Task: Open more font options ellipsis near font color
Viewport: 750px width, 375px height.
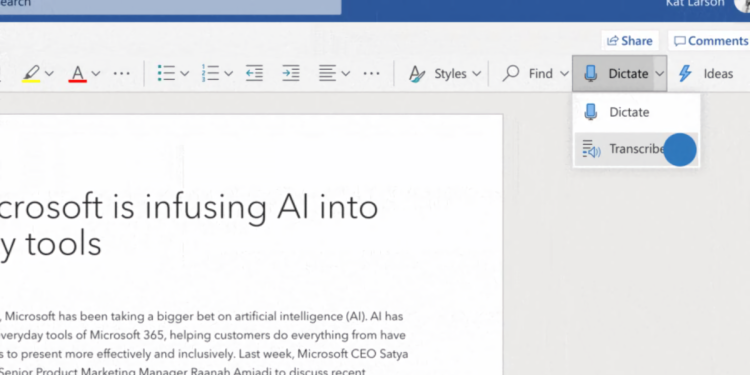Action: [121, 74]
